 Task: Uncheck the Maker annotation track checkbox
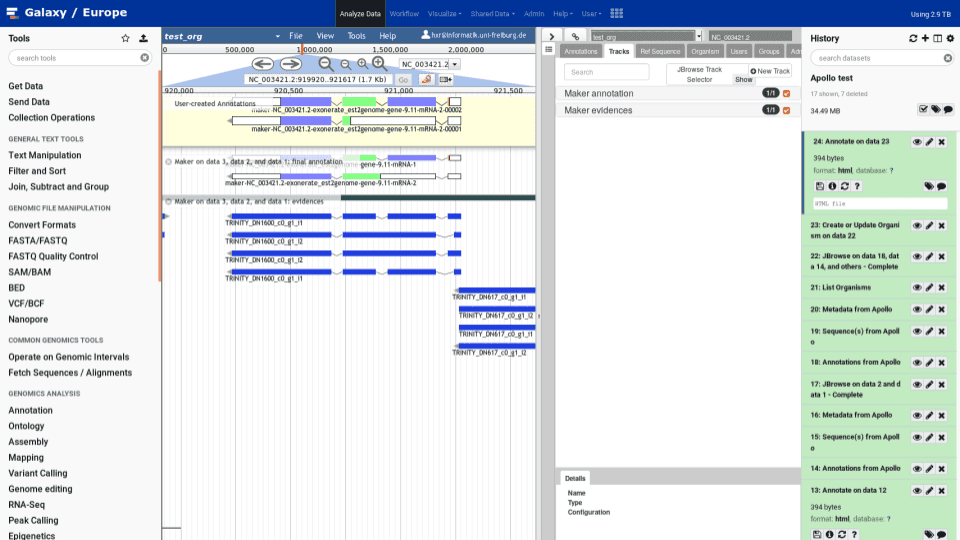787,93
